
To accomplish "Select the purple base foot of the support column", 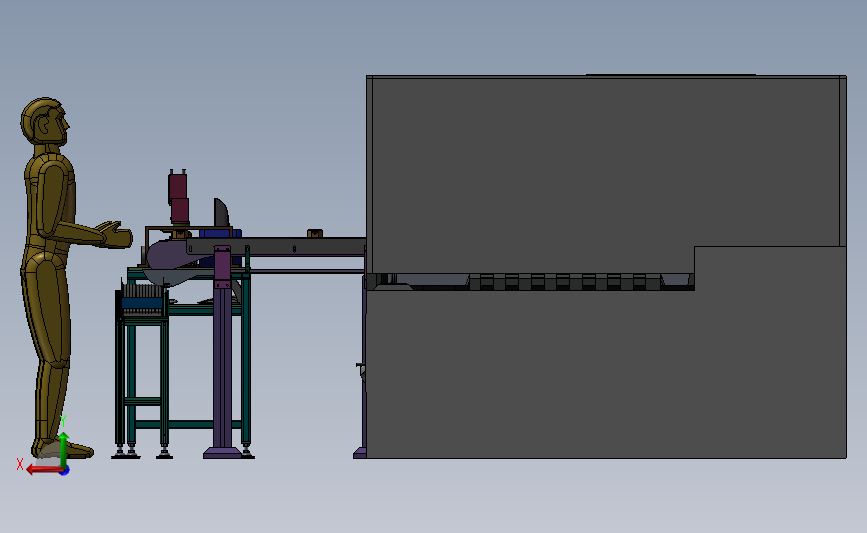I will point(222,453).
